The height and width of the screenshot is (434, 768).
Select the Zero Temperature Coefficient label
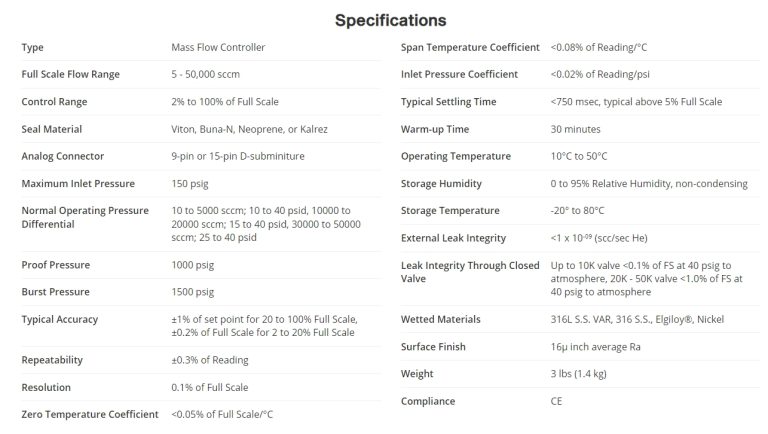pos(90,414)
